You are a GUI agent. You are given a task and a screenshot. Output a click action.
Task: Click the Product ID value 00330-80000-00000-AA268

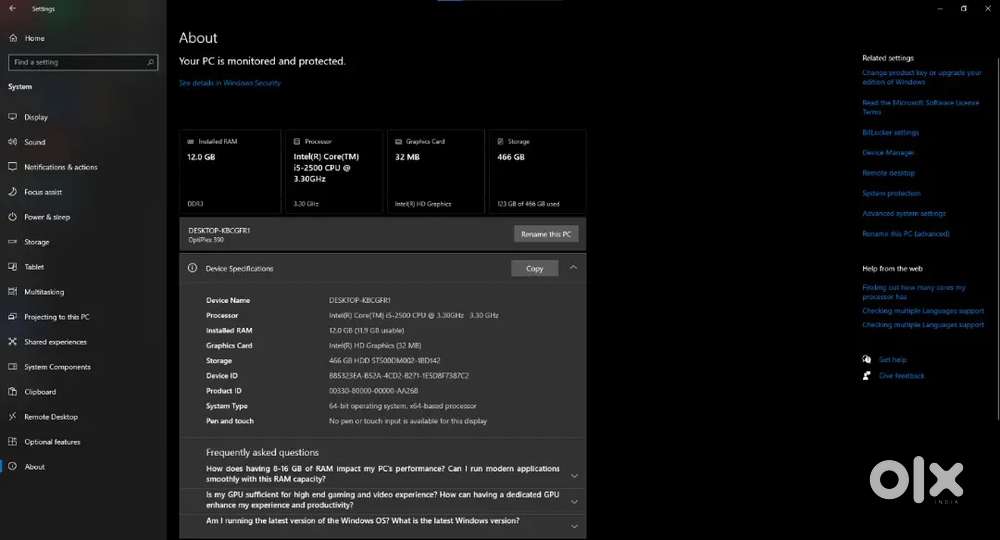[374, 391]
